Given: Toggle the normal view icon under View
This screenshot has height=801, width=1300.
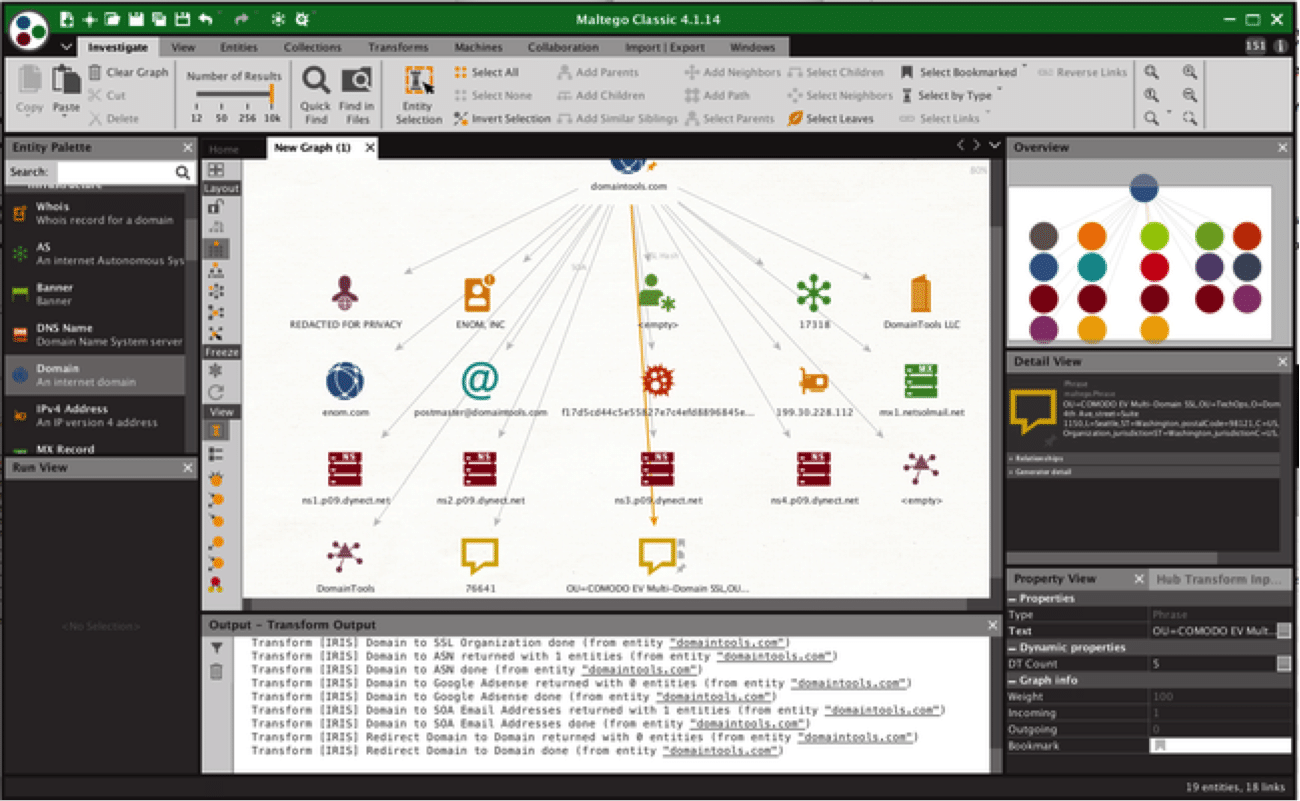Looking at the screenshot, I should 215,431.
